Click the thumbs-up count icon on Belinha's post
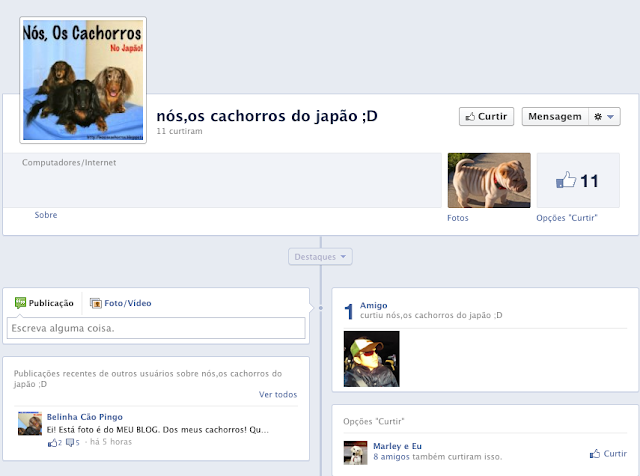 pos(55,442)
